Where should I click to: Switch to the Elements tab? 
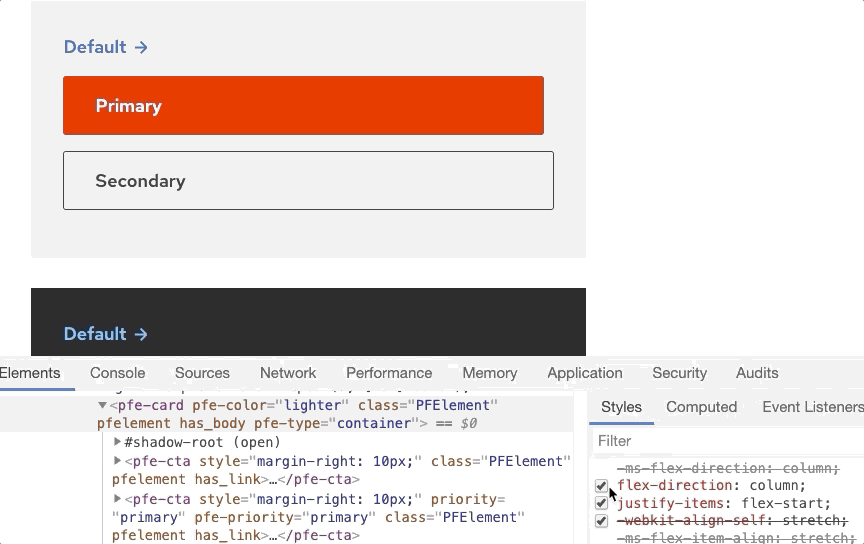(30, 373)
